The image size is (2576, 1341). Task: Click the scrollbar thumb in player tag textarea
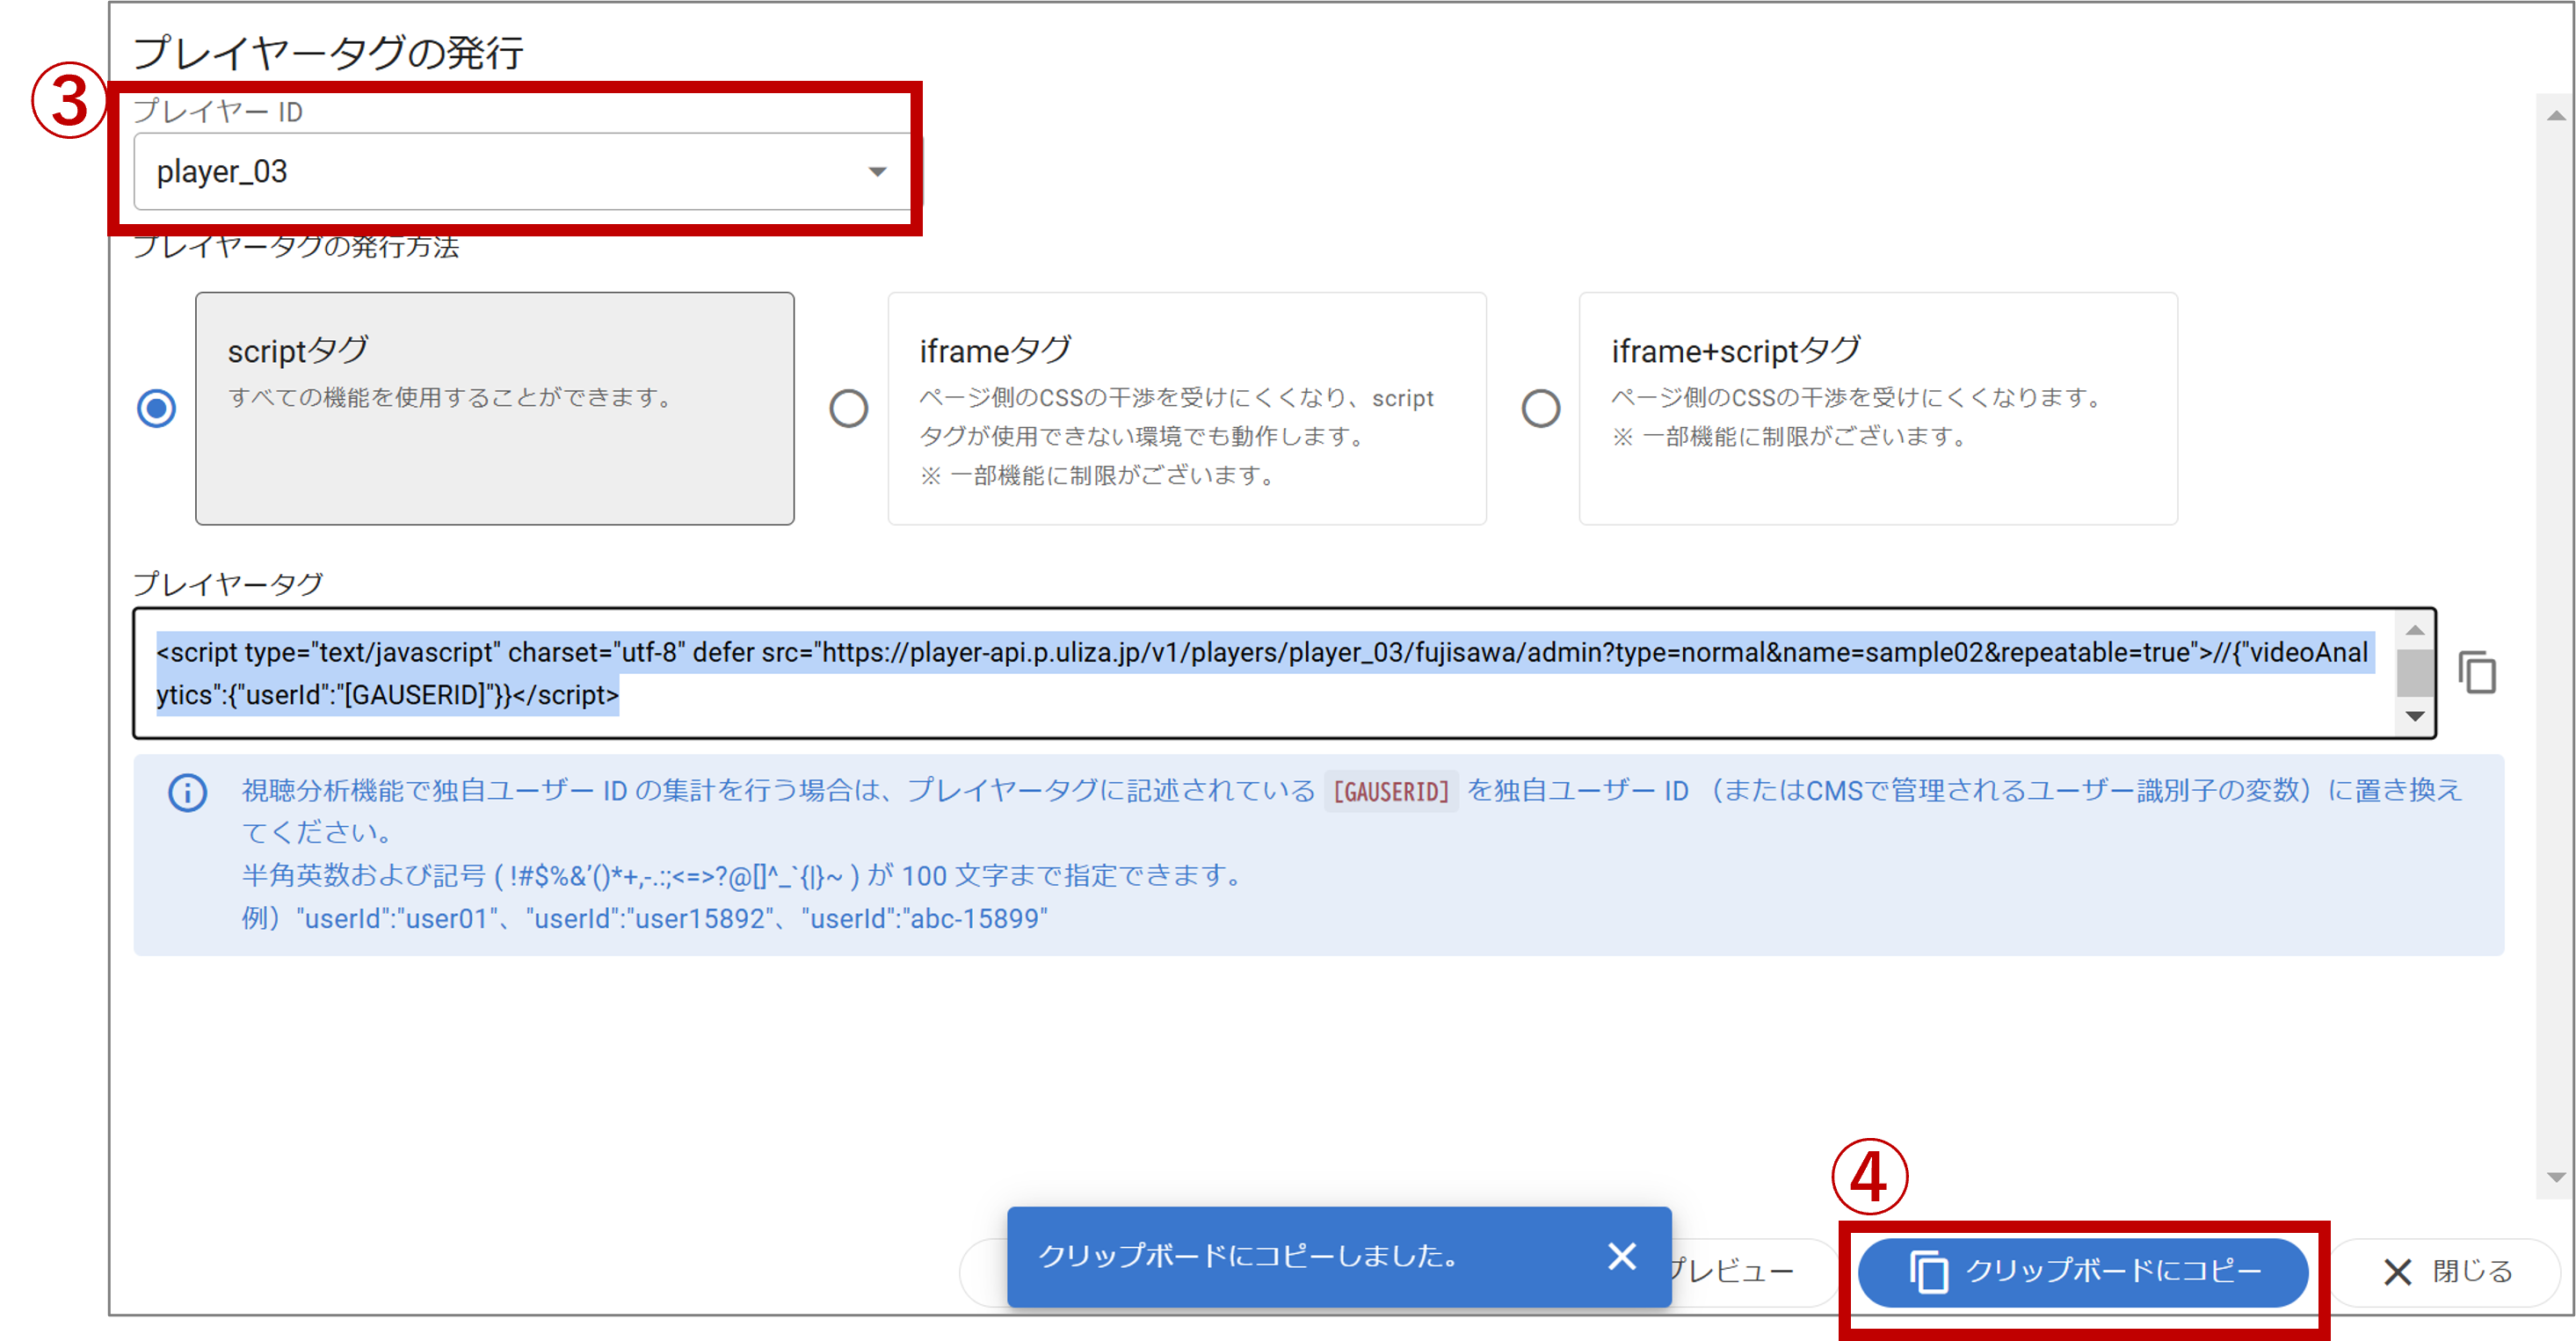click(2414, 671)
